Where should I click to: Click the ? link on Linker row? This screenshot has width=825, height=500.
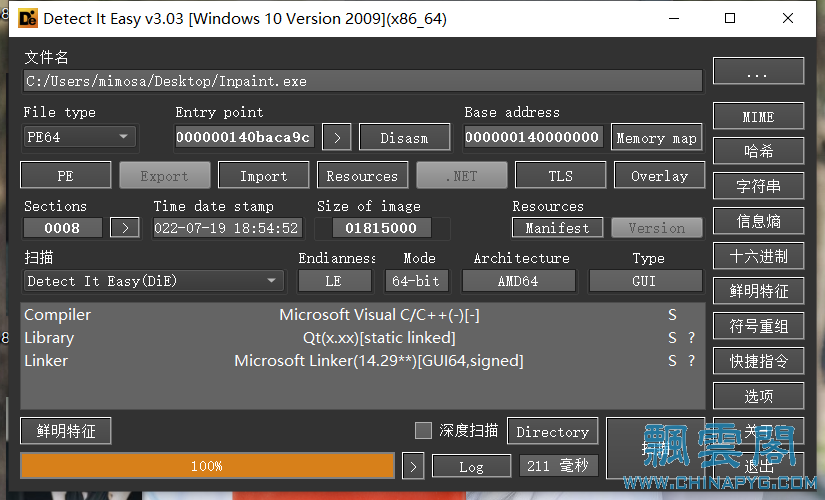click(x=691, y=361)
